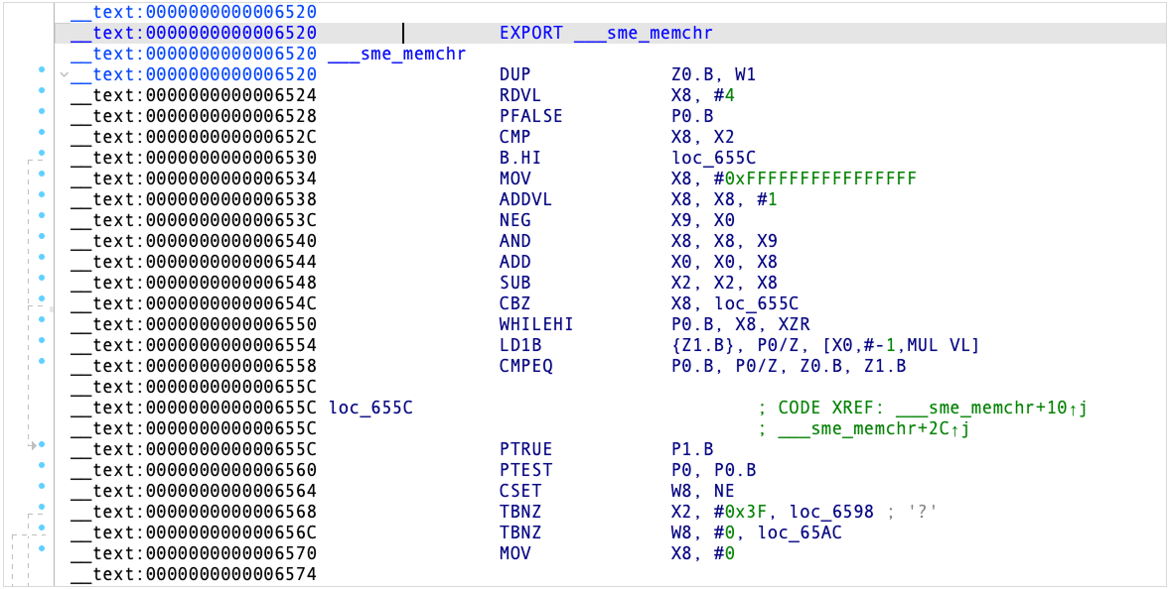
Task: Set breakpoint dot at 6570 MOV X8, #0
Action: pyautogui.click(x=42, y=548)
